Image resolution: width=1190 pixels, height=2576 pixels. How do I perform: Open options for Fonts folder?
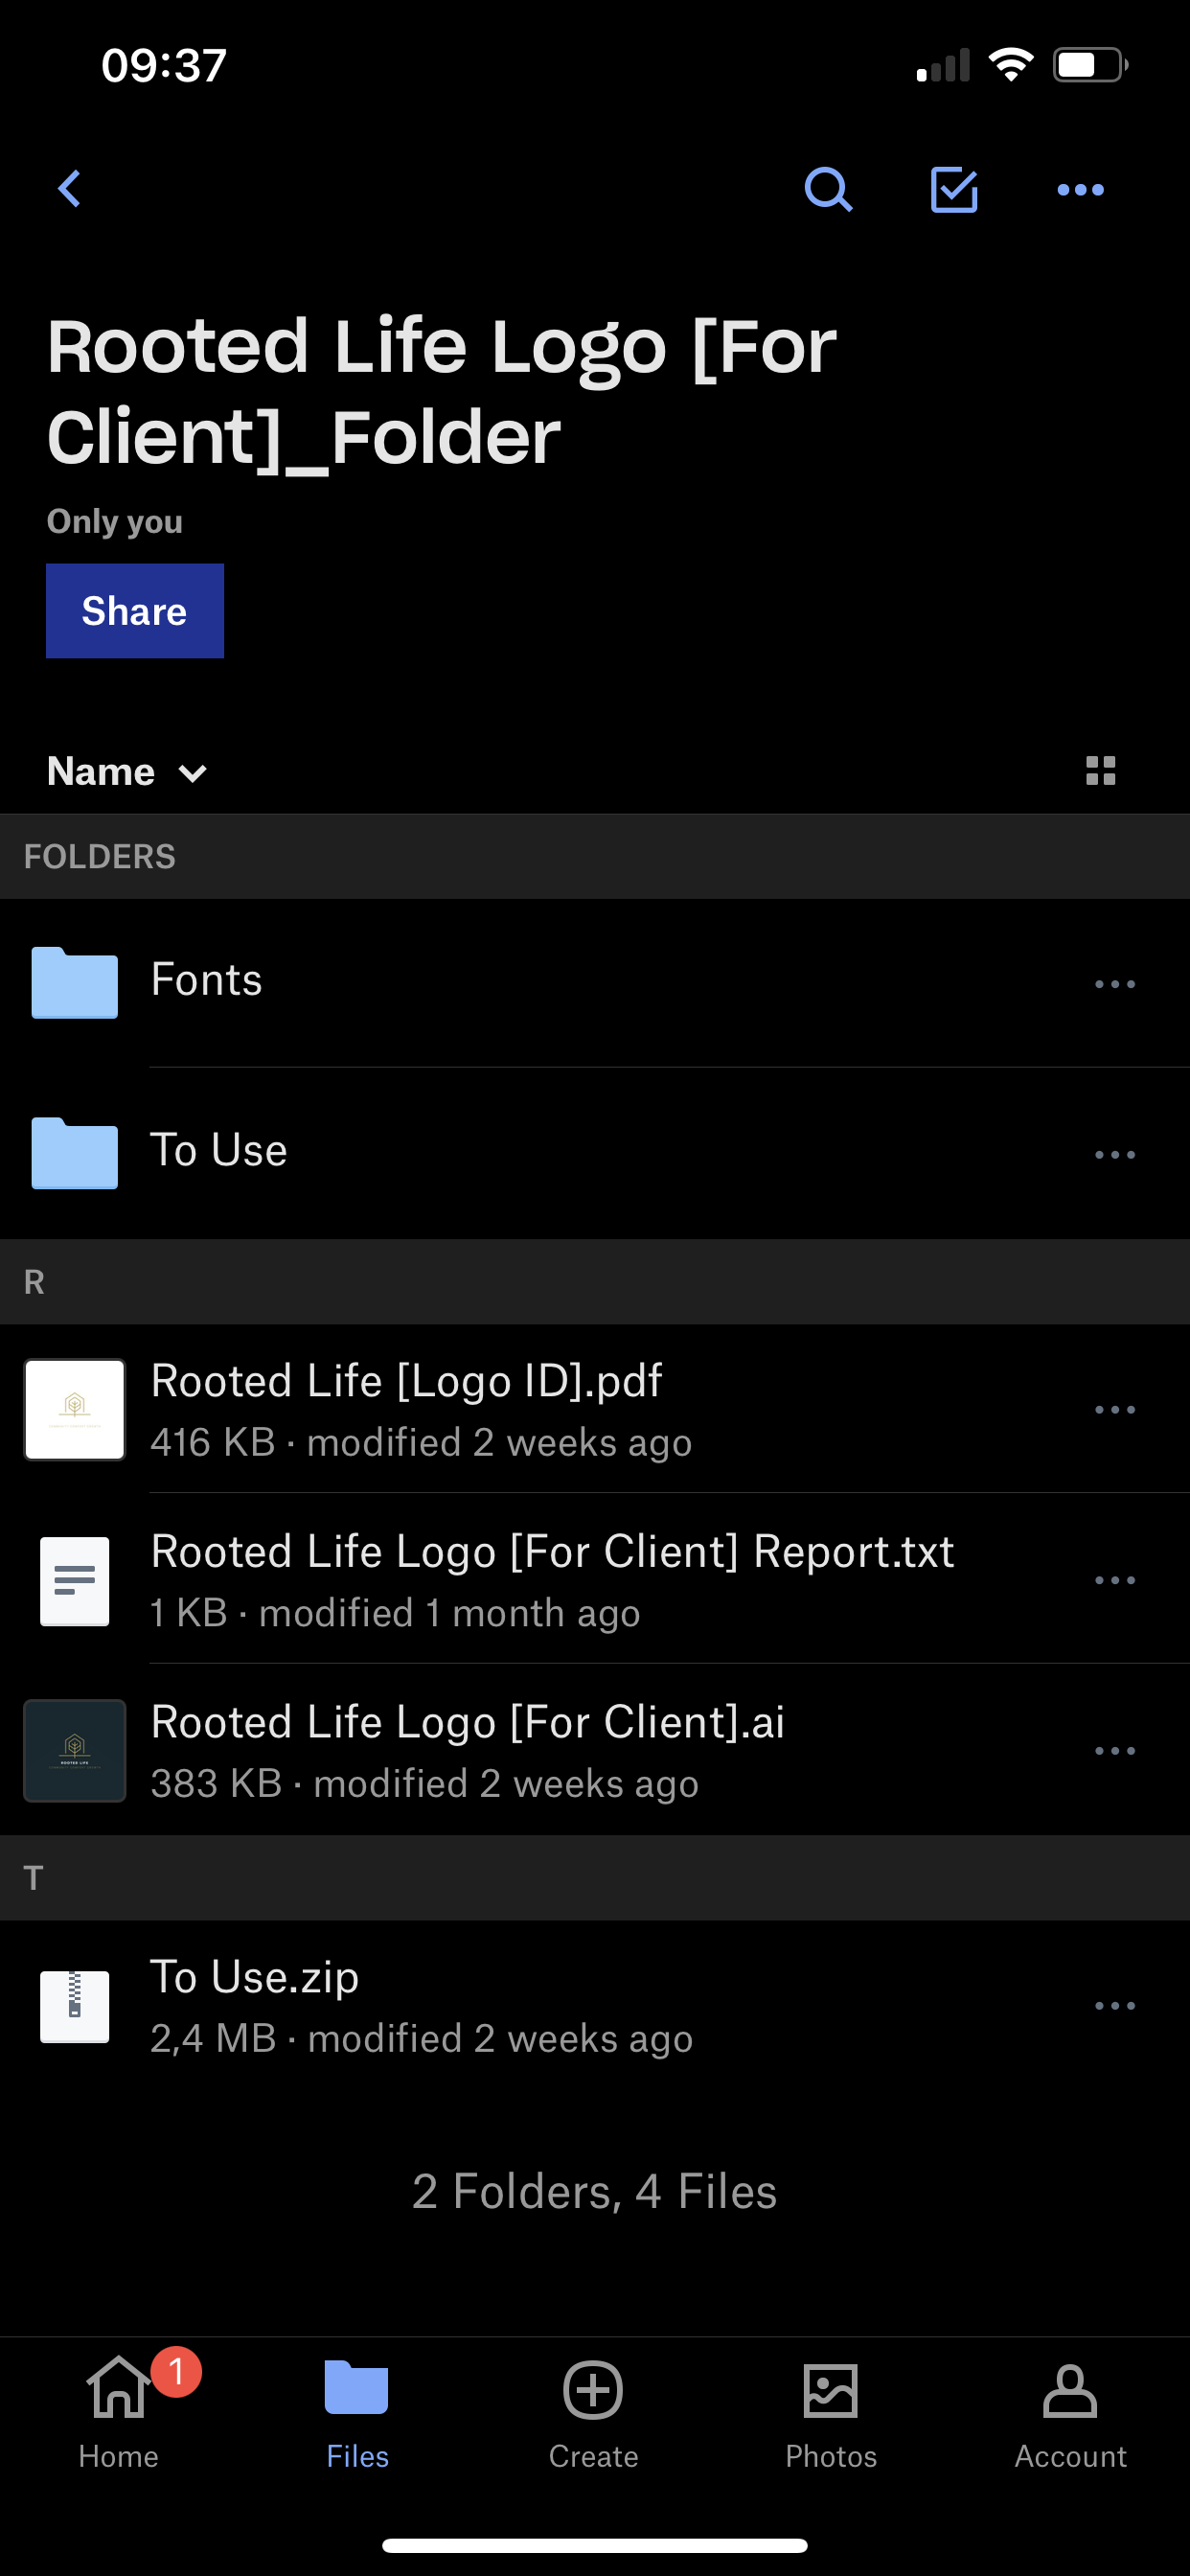[1114, 984]
